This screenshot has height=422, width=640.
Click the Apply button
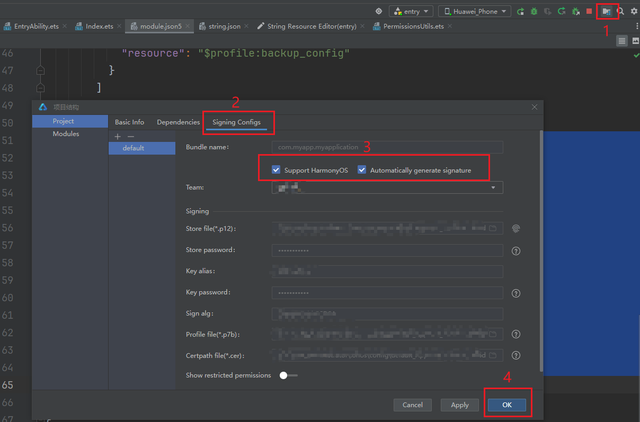coord(459,405)
